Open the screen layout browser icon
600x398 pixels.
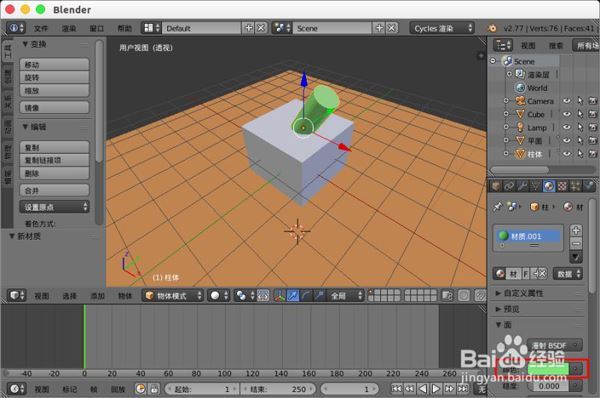pos(152,28)
